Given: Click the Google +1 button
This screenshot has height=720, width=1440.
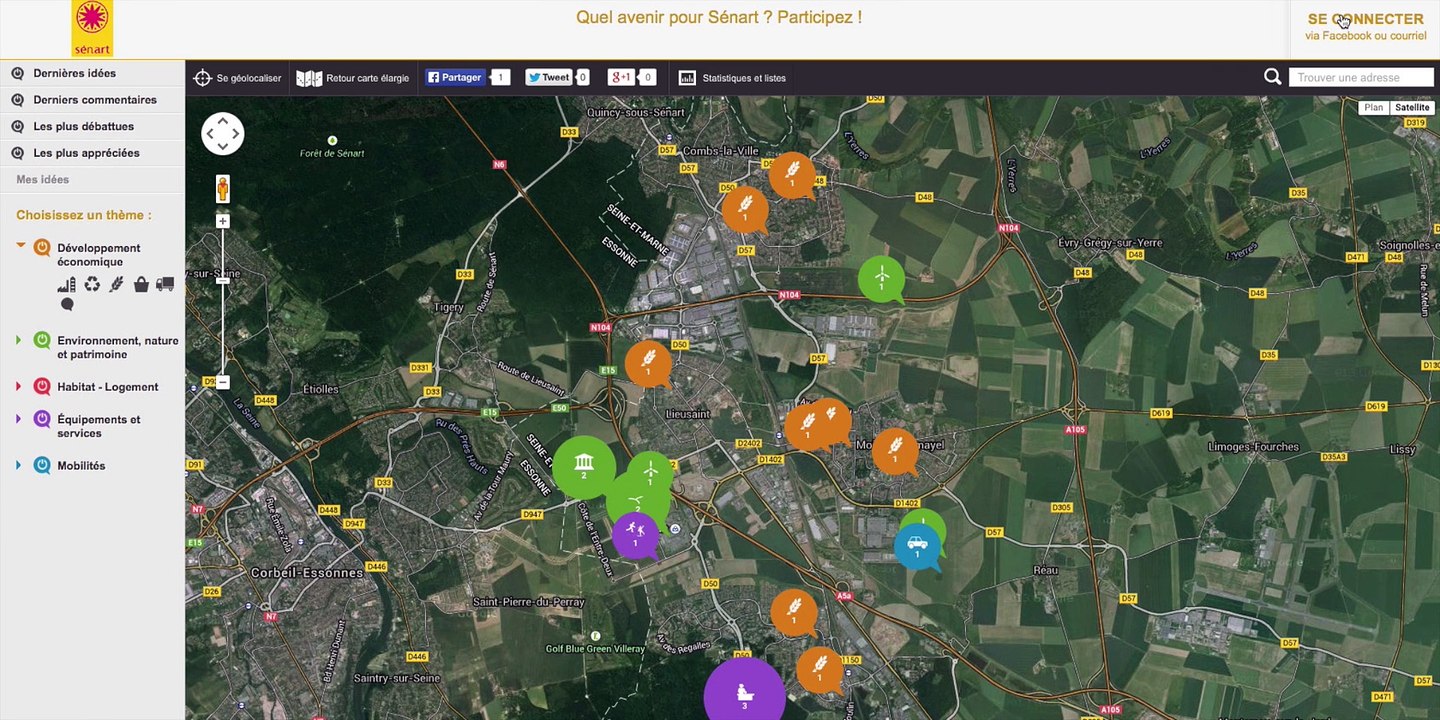Looking at the screenshot, I should click(621, 77).
